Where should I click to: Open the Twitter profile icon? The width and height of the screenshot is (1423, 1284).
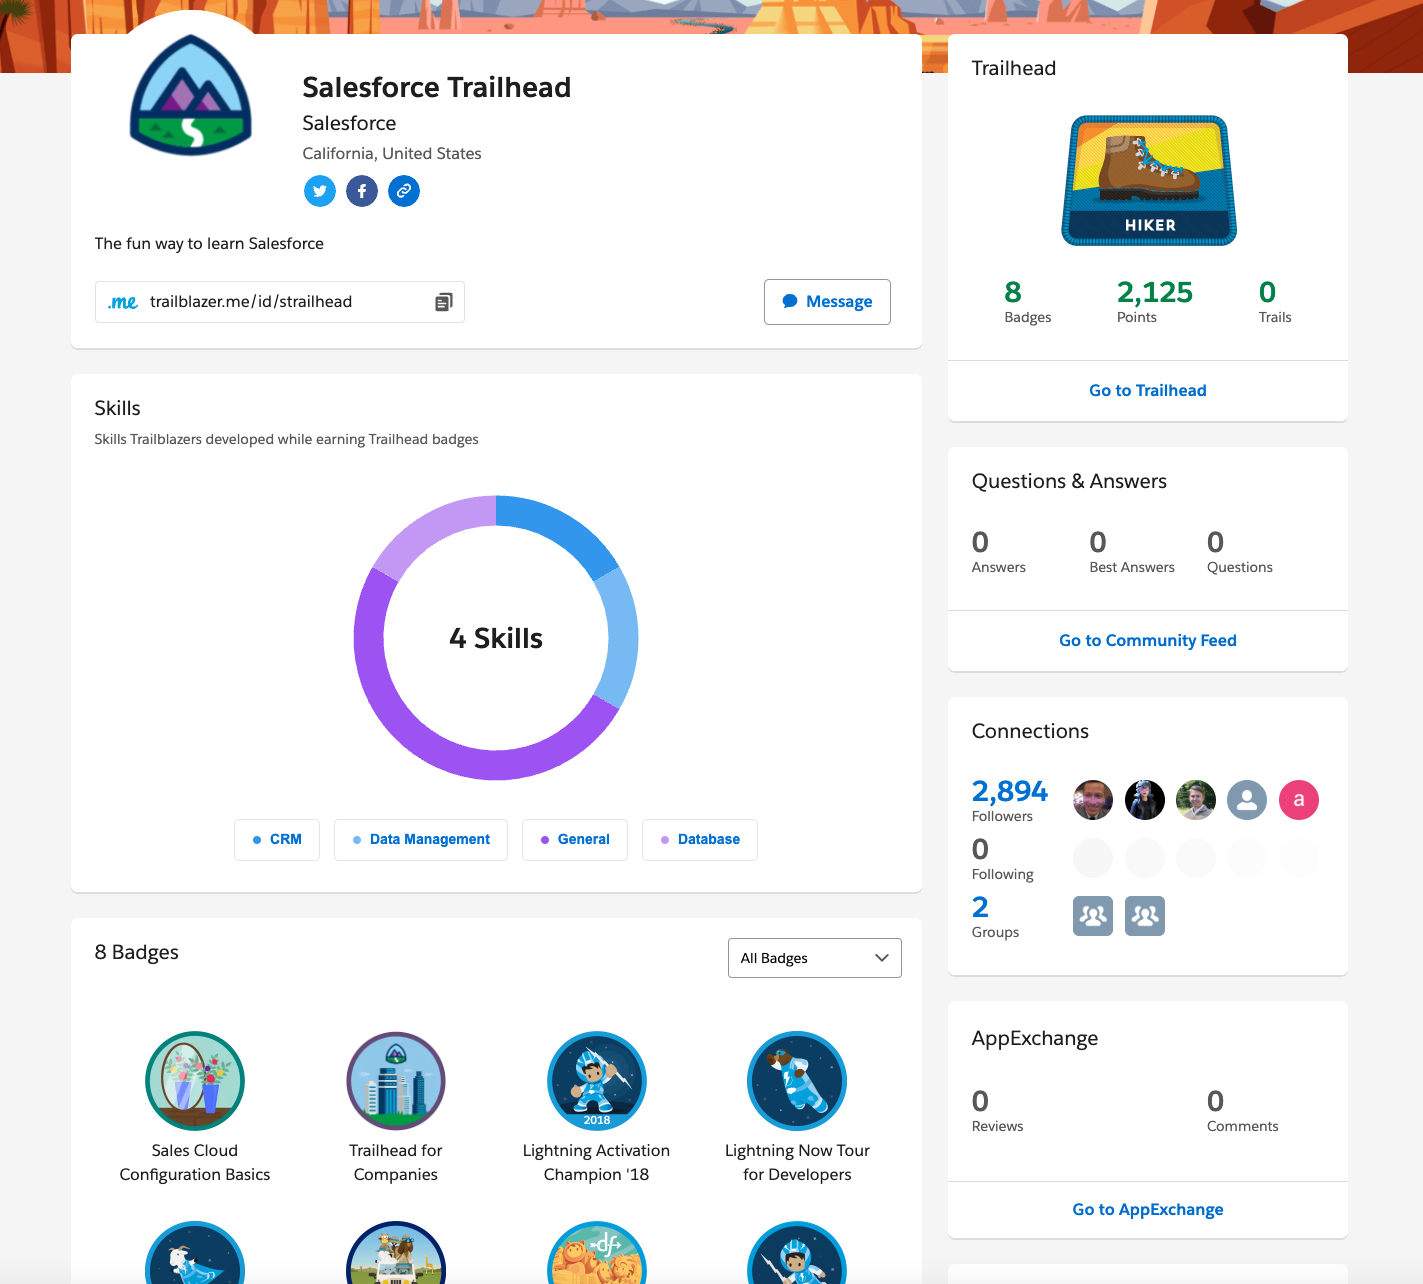point(320,191)
